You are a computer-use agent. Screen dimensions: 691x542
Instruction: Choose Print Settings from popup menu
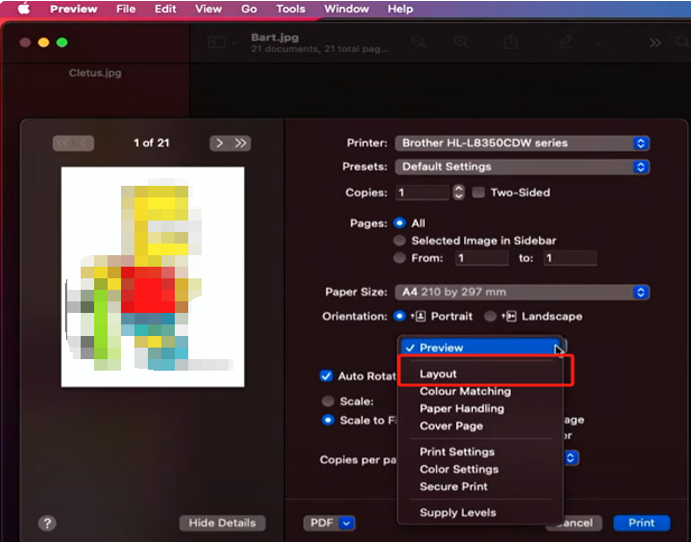coord(480,452)
